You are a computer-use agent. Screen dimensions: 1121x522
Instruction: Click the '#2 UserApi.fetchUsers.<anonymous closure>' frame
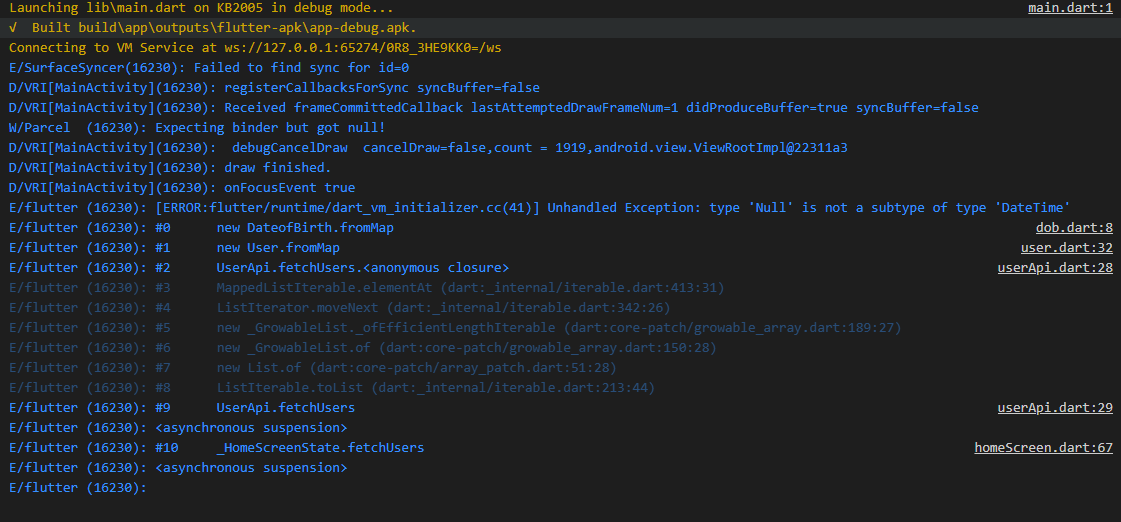click(x=259, y=268)
